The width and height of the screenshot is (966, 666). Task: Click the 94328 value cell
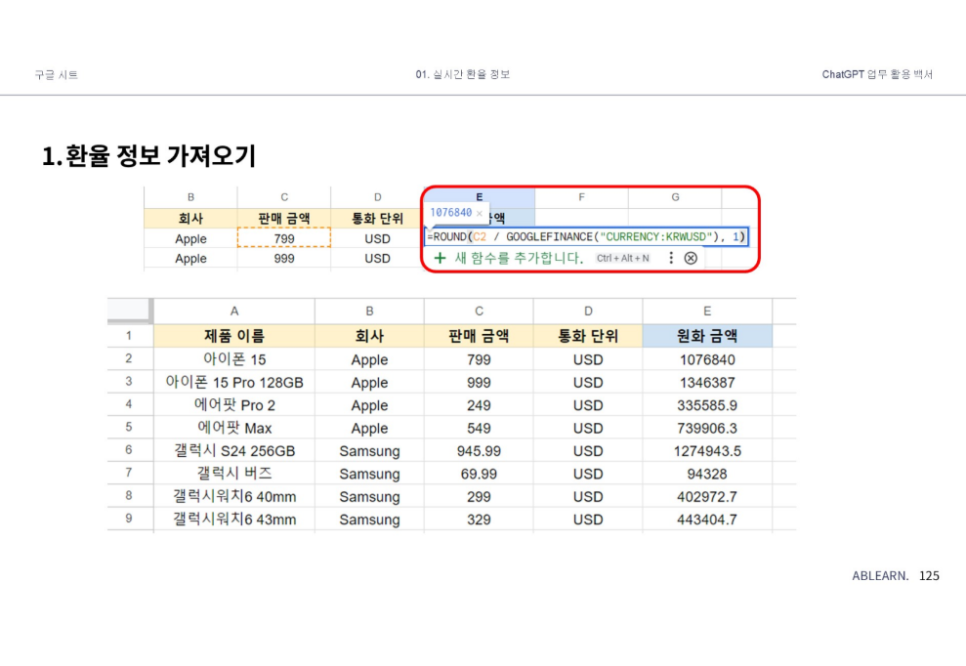(707, 473)
